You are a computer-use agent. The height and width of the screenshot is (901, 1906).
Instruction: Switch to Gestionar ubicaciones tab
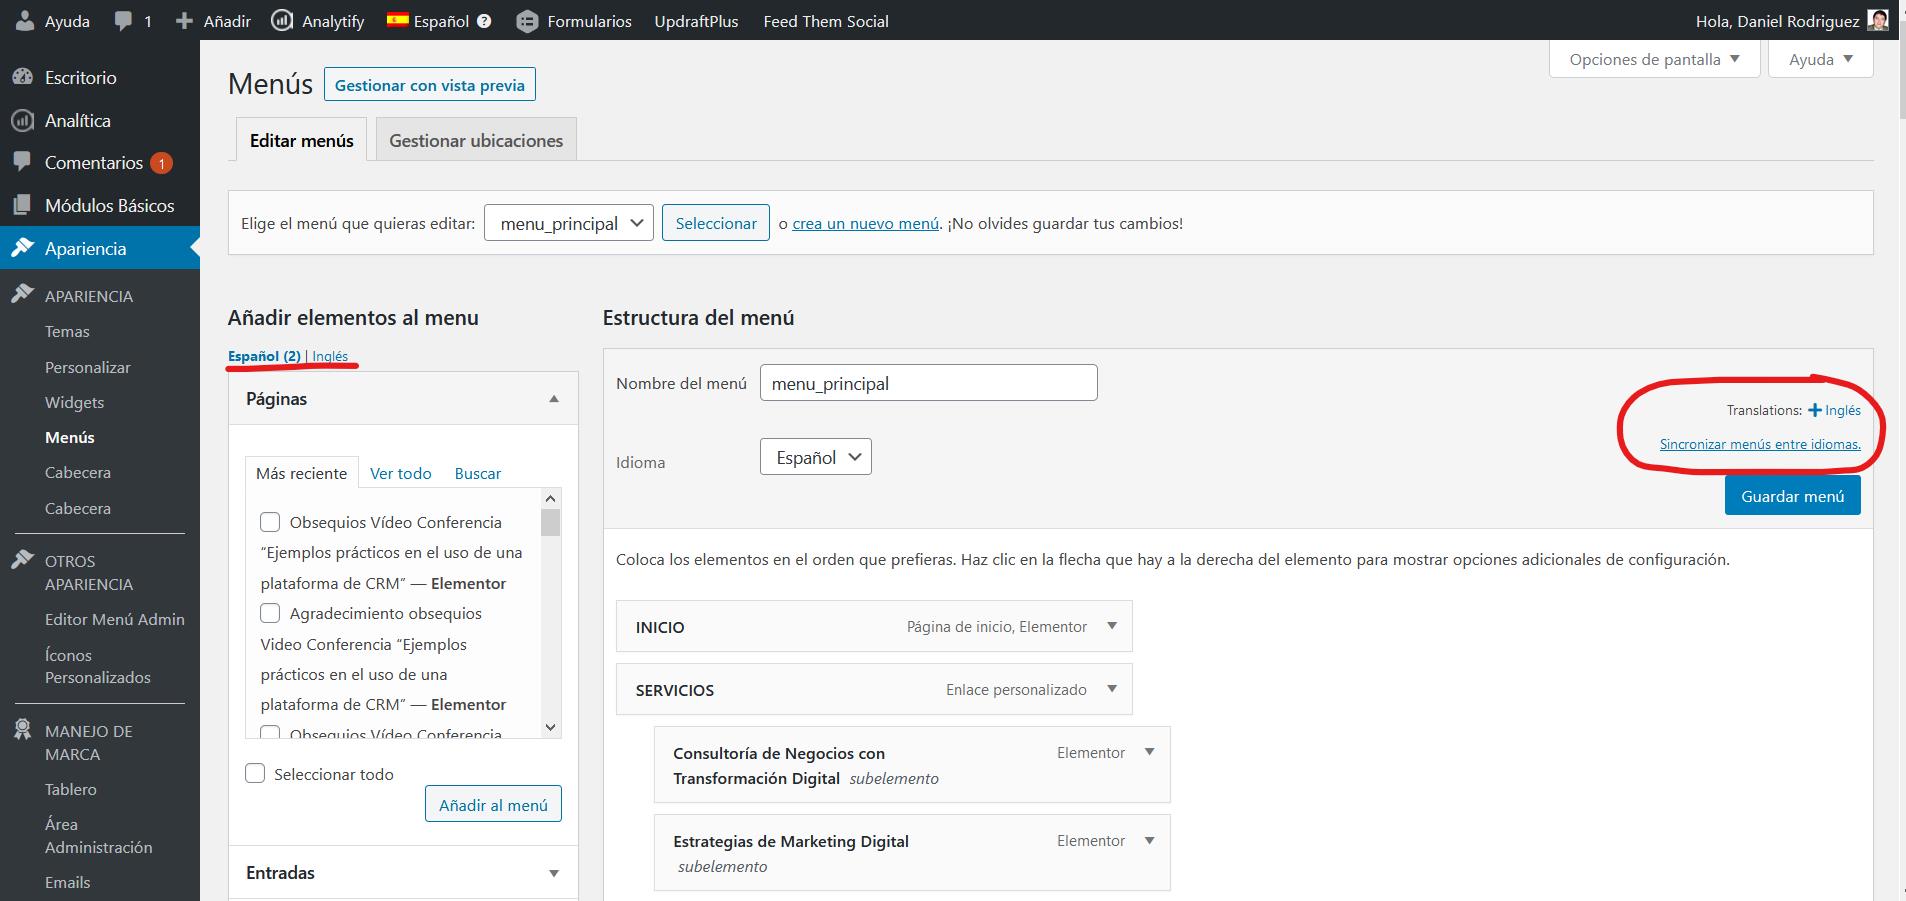[476, 140]
